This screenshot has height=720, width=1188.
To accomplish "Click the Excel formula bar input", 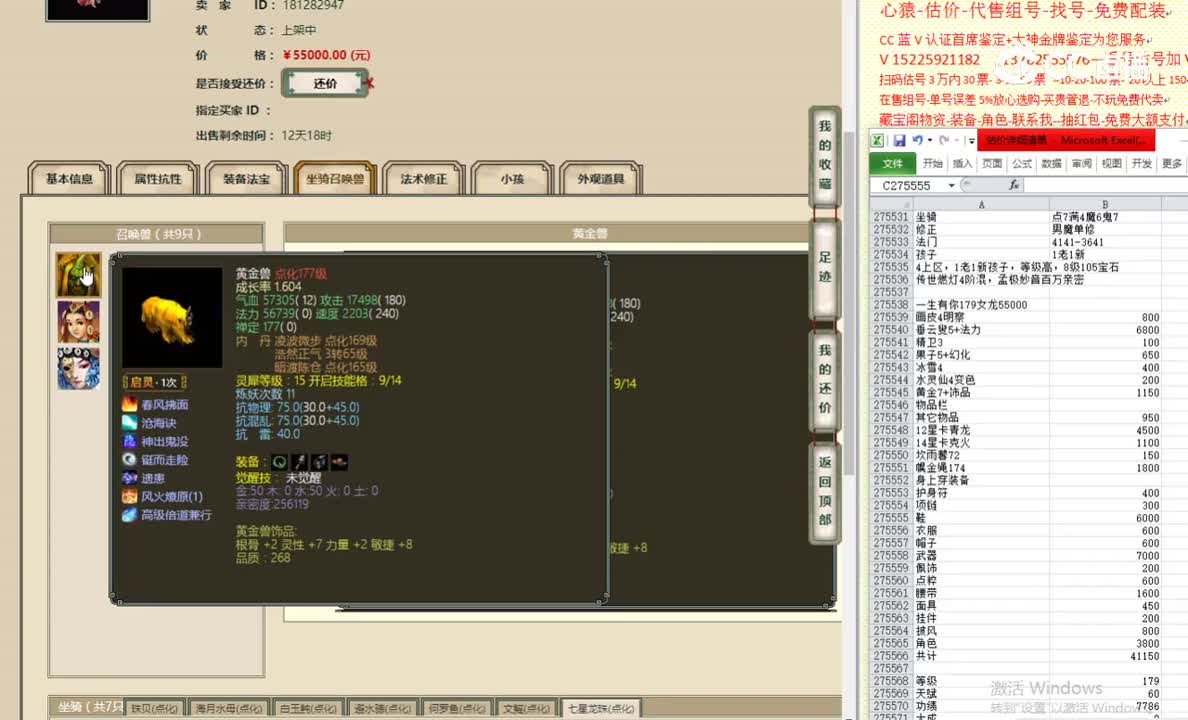I will tap(1106, 185).
